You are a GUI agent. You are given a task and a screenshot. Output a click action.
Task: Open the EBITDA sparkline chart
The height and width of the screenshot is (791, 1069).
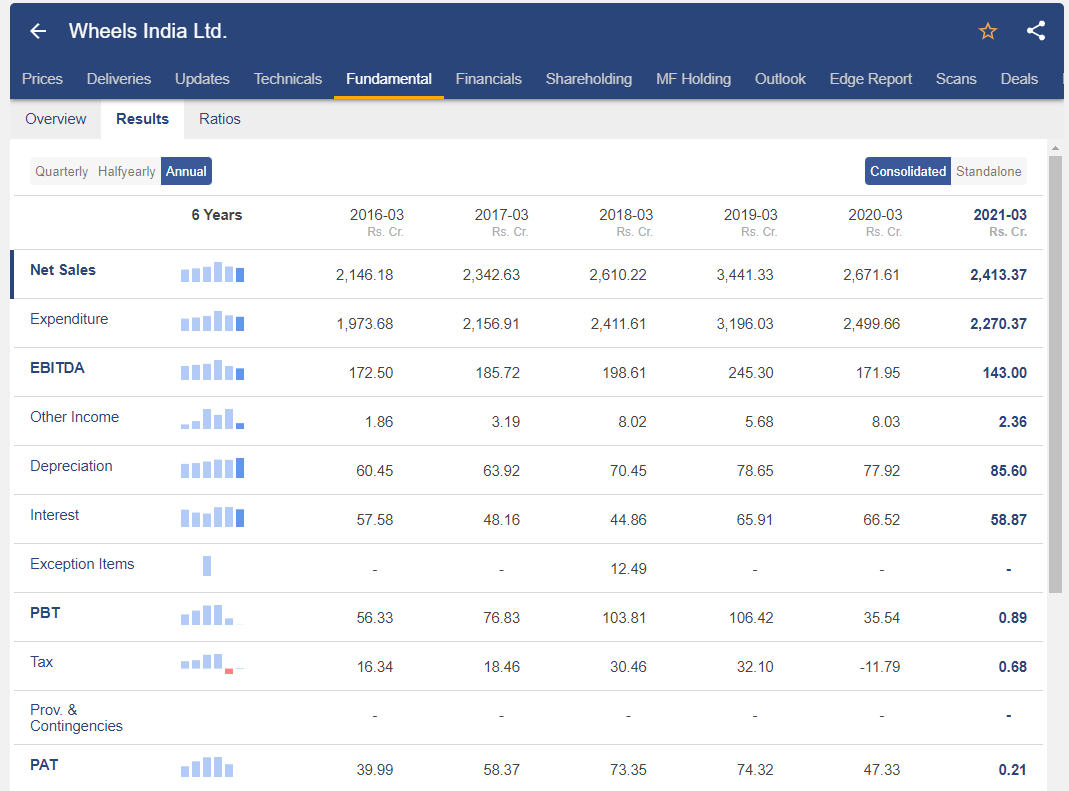click(x=212, y=370)
